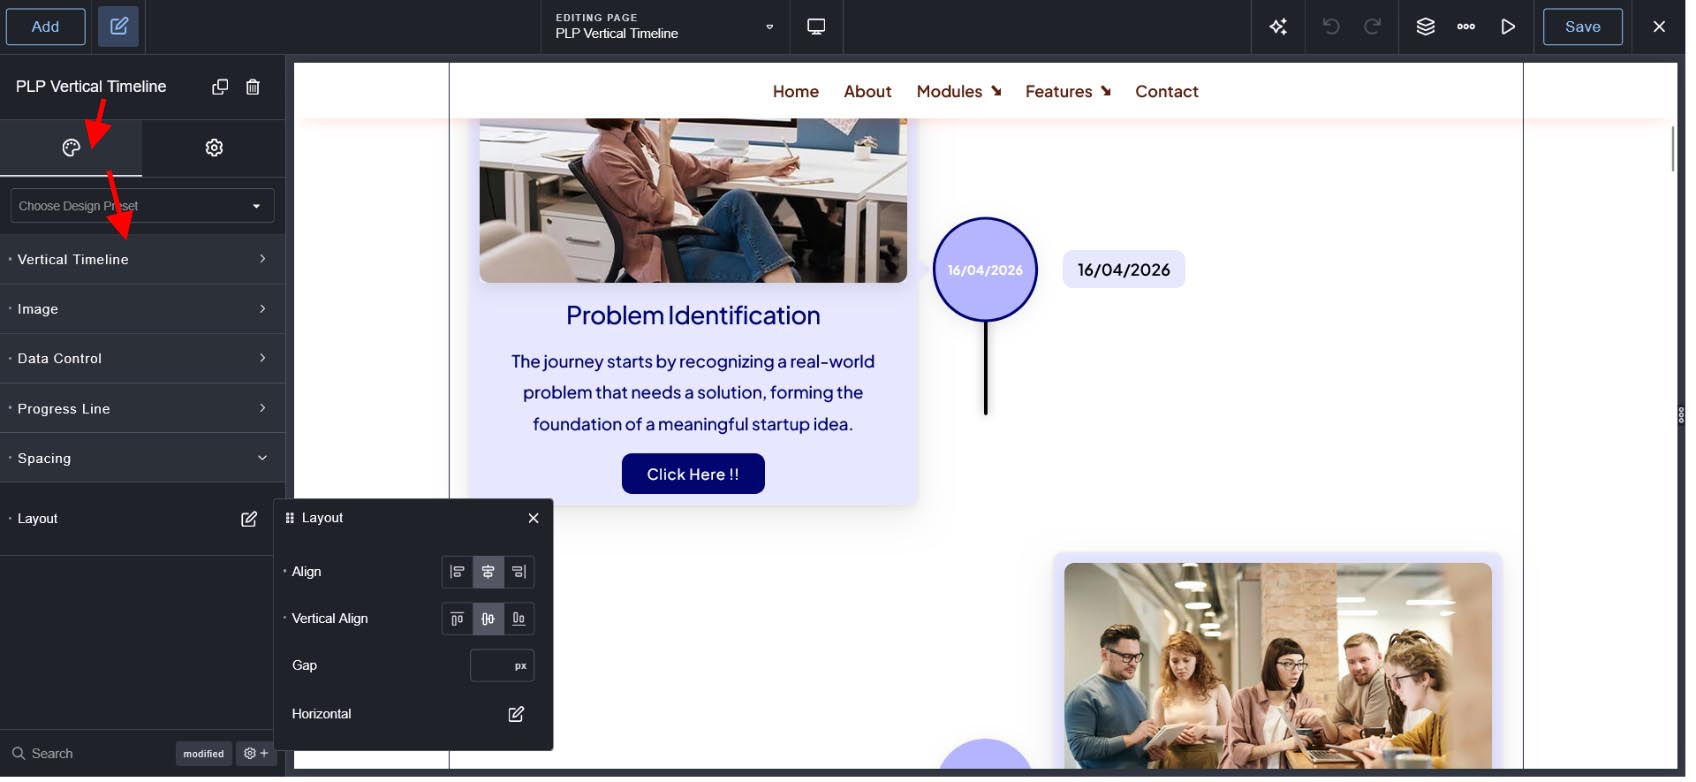Screen dimensions: 1696x782
Task: Duplicate the PLP Vertical Timeline module
Action: point(221,87)
